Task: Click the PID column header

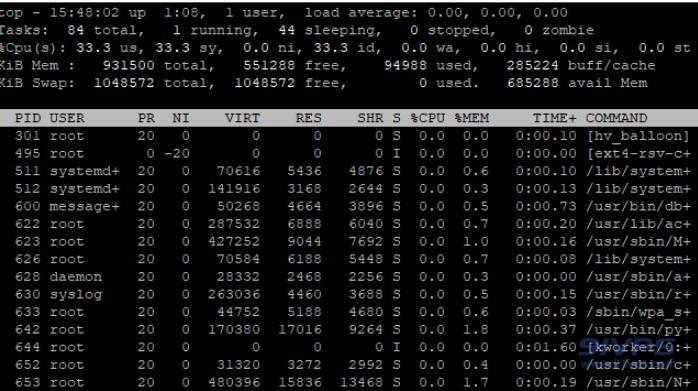Action: (x=28, y=118)
